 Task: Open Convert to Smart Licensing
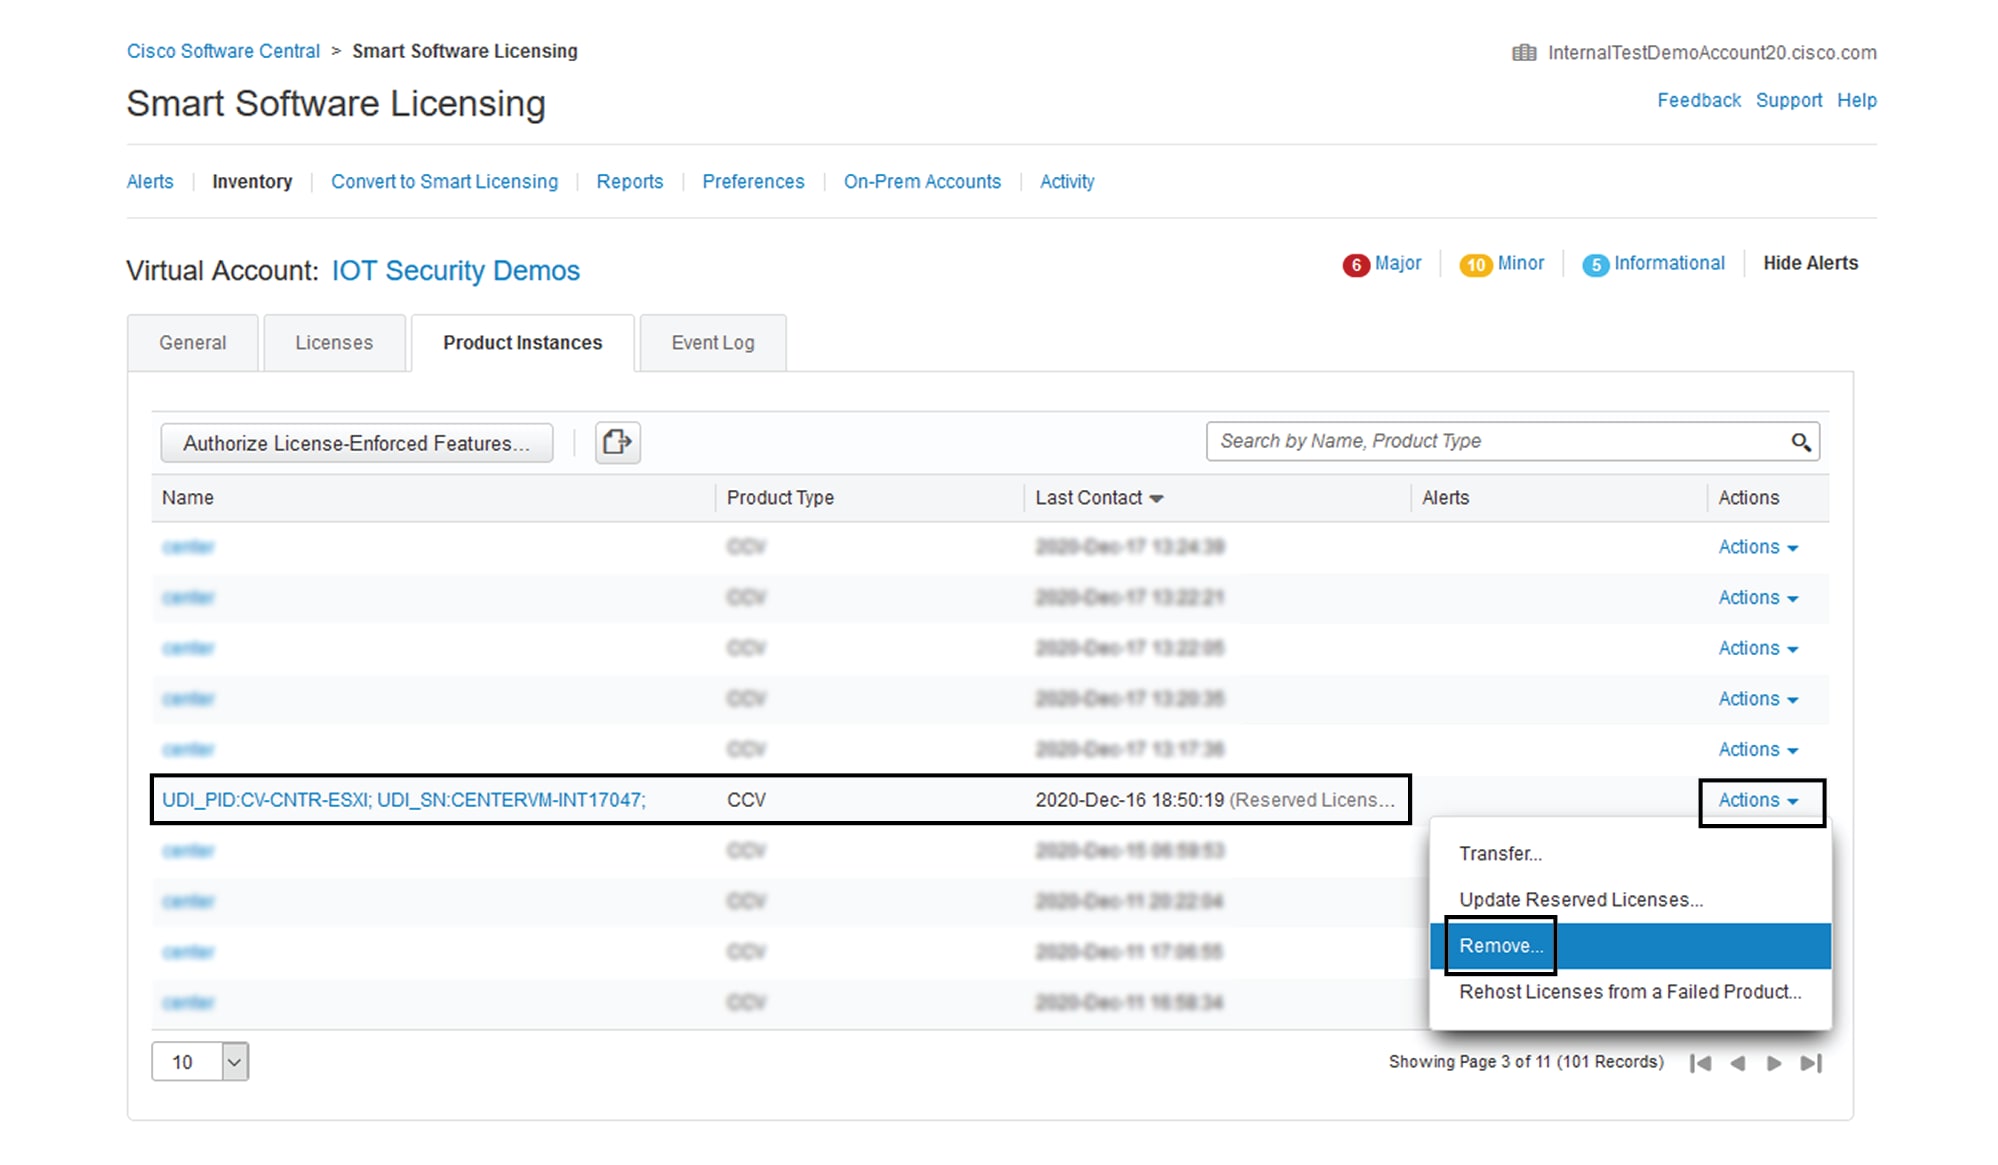(x=444, y=182)
